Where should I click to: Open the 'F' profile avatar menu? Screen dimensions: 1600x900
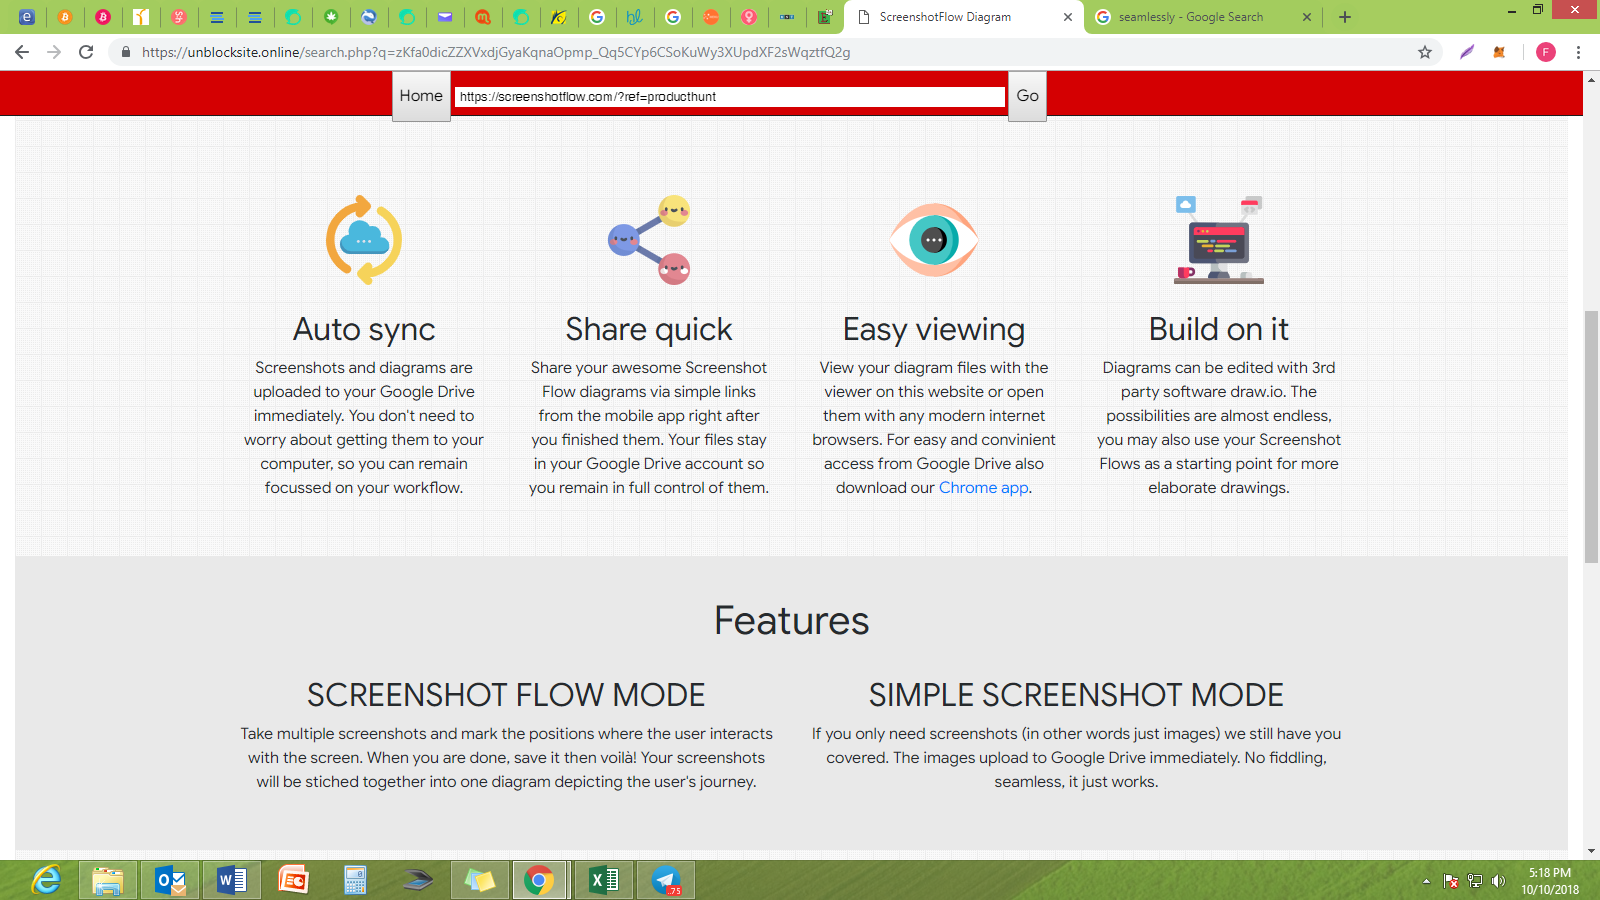[x=1546, y=52]
